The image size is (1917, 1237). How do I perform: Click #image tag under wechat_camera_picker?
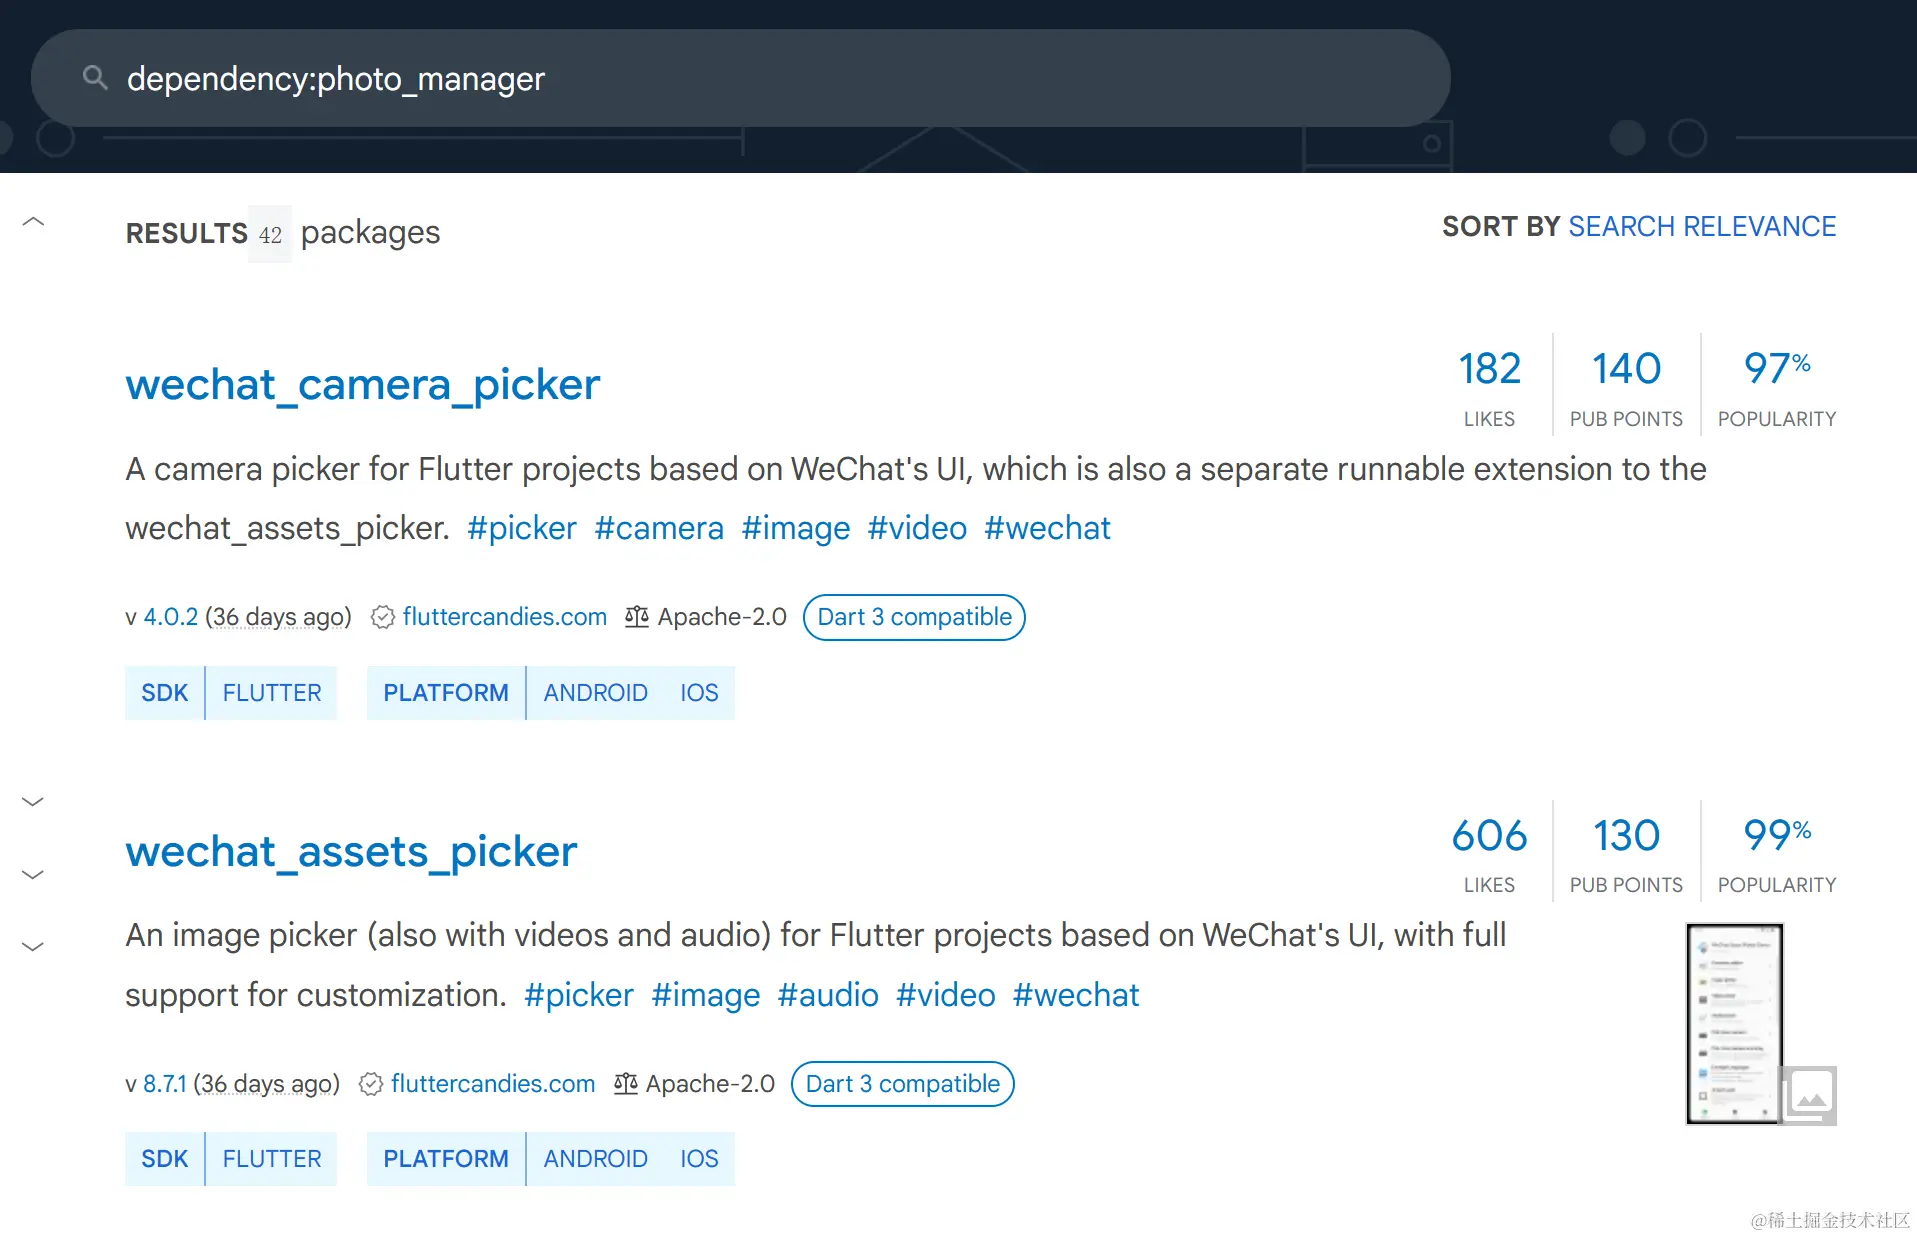[x=796, y=528]
